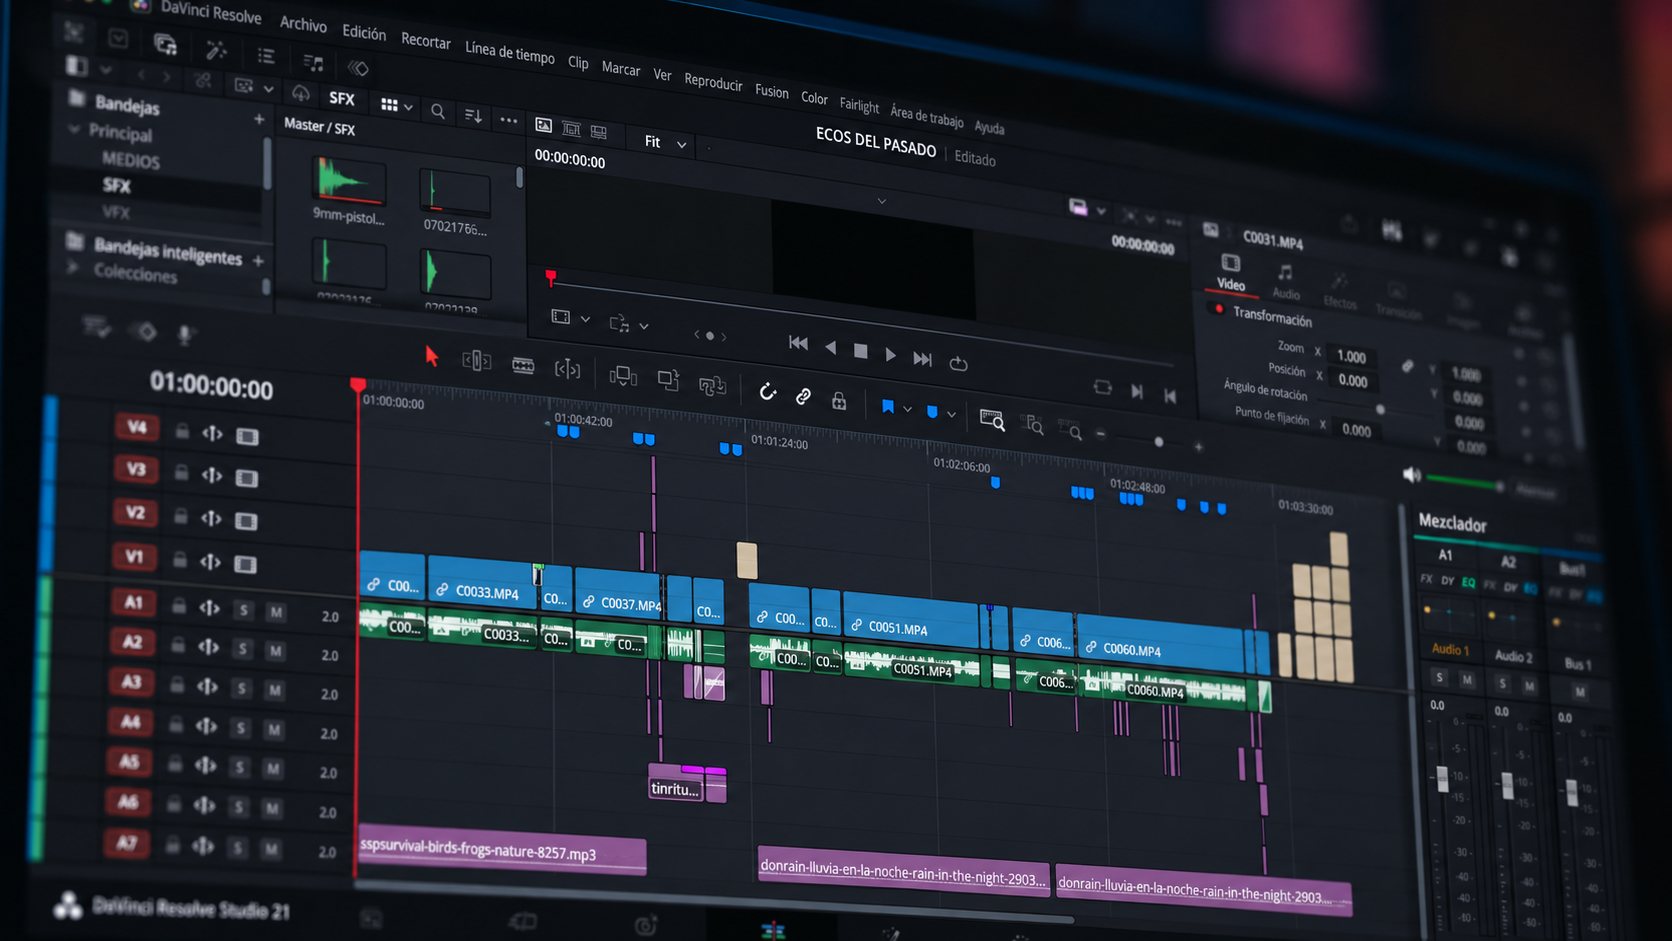Click the Zoom X value field
1672x941 pixels.
click(x=1352, y=356)
